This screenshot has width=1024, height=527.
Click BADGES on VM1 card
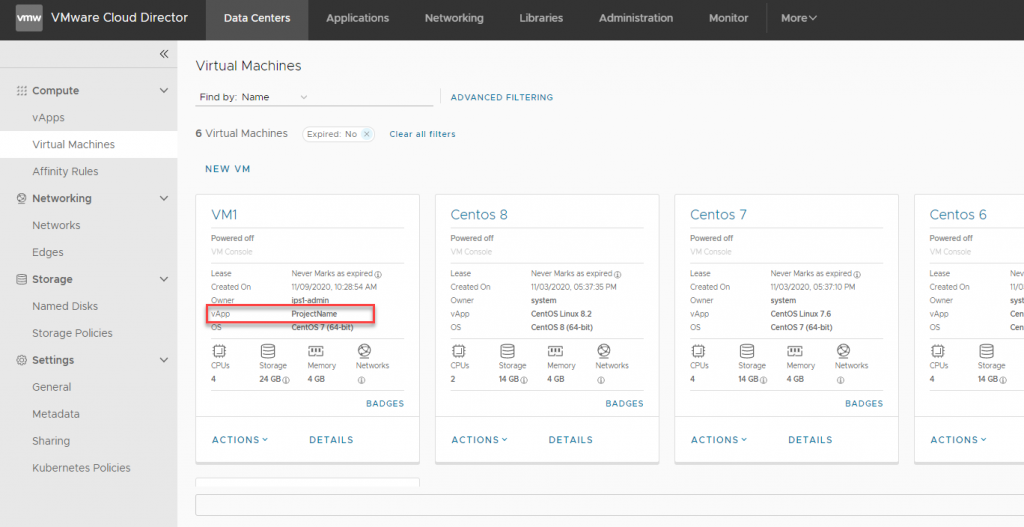tap(385, 404)
